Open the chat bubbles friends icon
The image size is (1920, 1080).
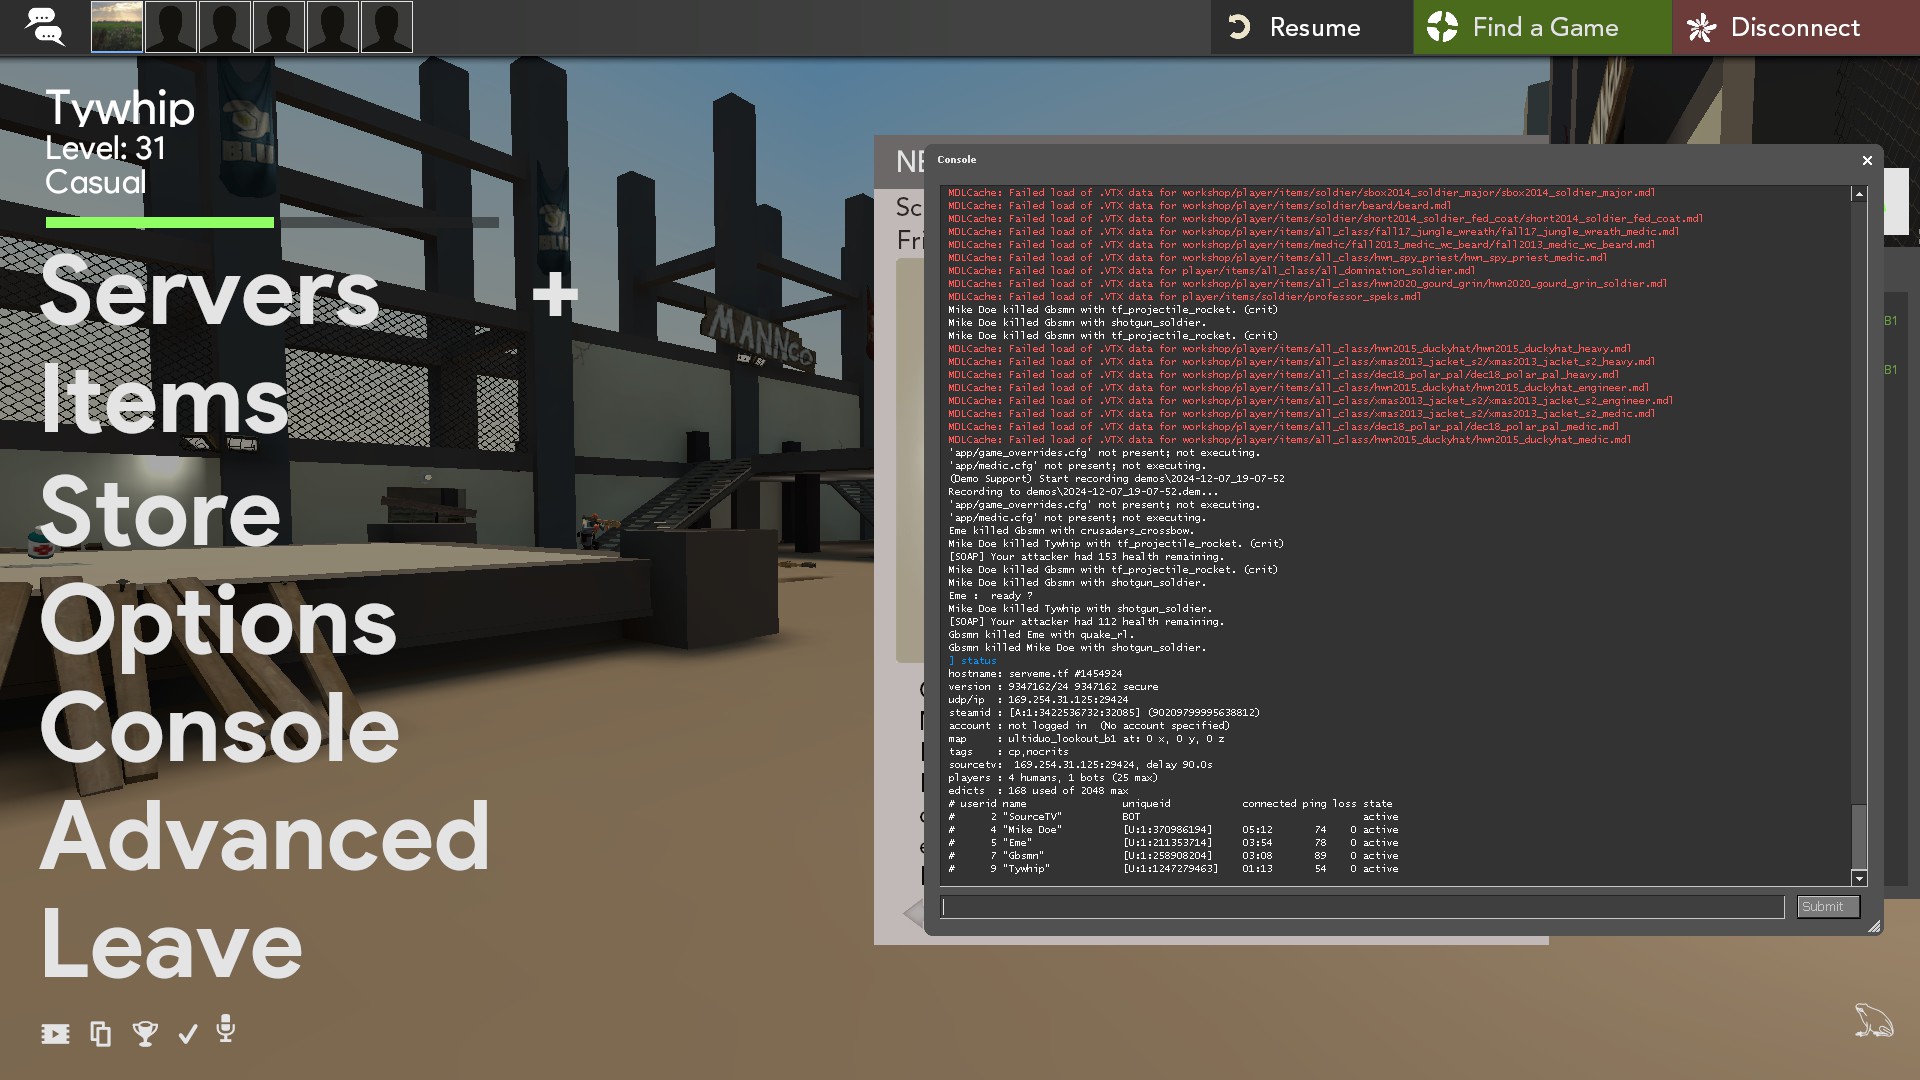click(45, 27)
